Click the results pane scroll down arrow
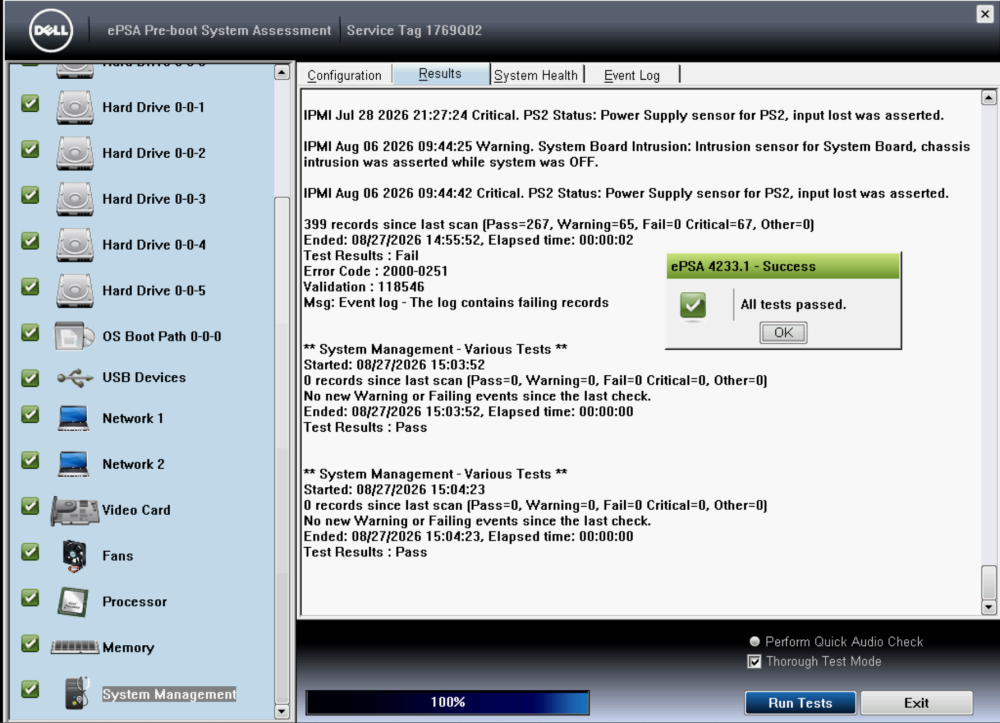Image resolution: width=1000 pixels, height=723 pixels. point(989,607)
